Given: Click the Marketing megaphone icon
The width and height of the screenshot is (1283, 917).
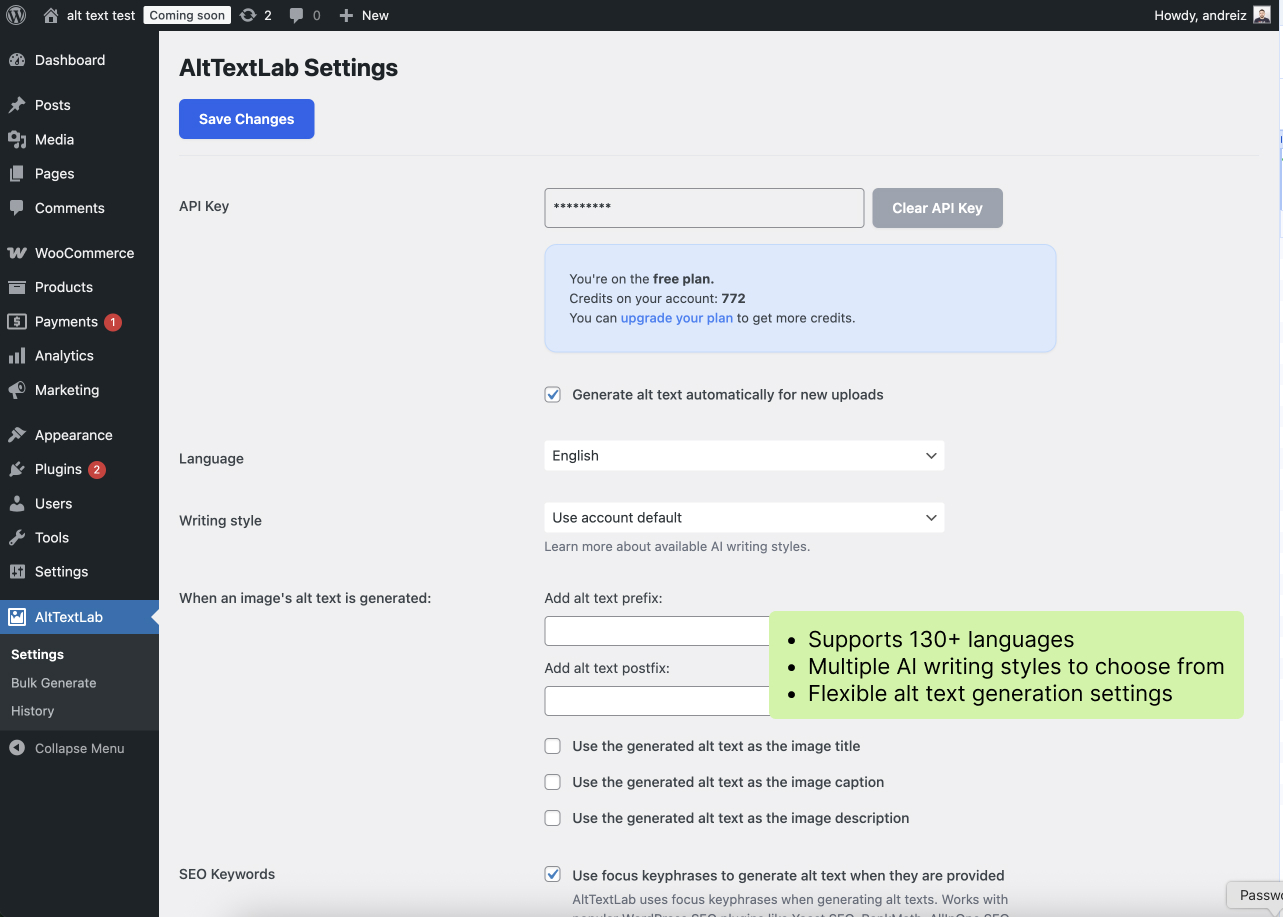Looking at the screenshot, I should (x=17, y=390).
